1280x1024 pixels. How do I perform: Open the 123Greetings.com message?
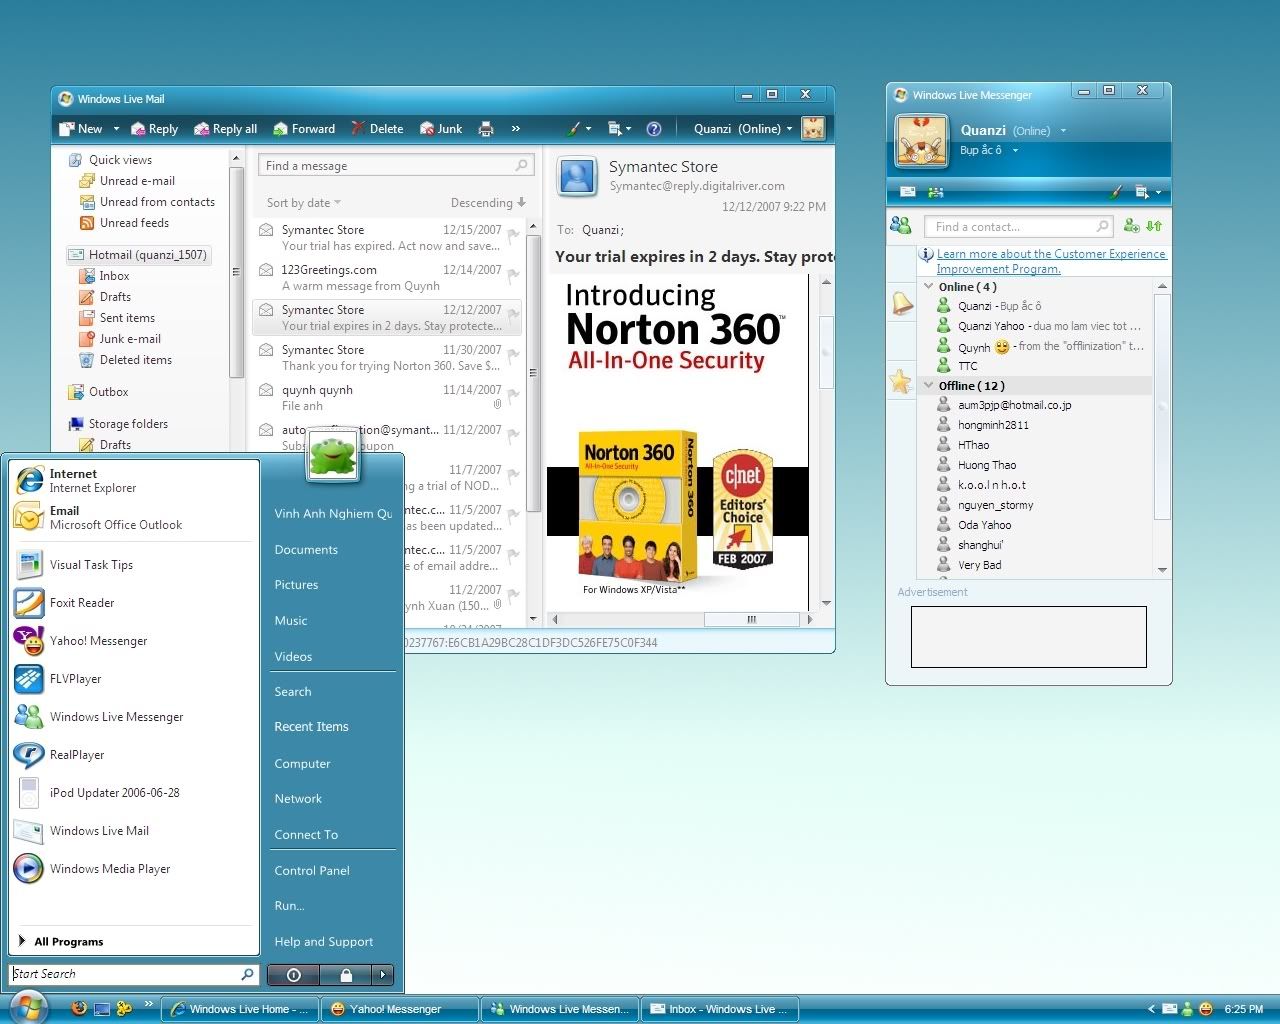(388, 278)
